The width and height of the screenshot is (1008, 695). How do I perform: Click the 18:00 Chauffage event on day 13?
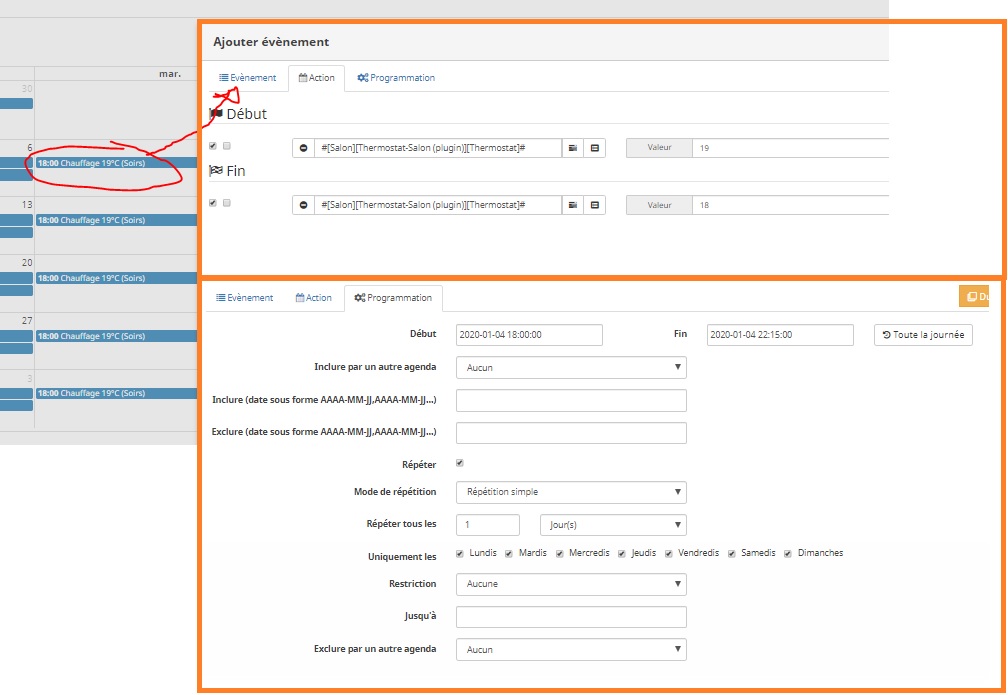(116, 220)
